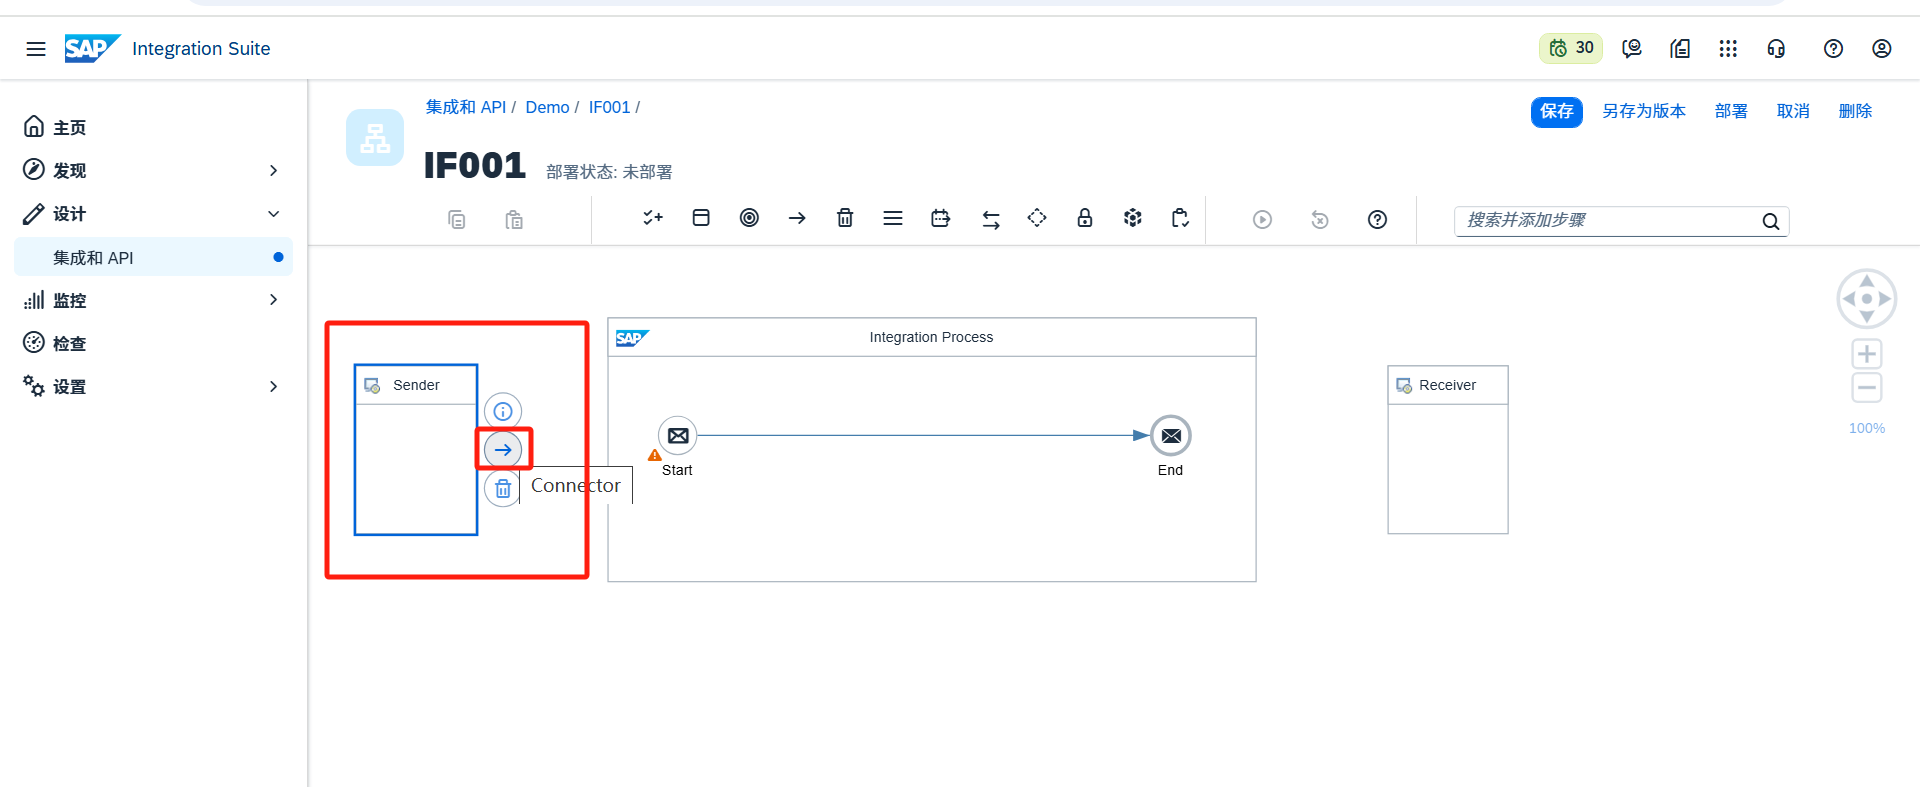Click the 删除 button
The image size is (1920, 787).
point(1855,111)
